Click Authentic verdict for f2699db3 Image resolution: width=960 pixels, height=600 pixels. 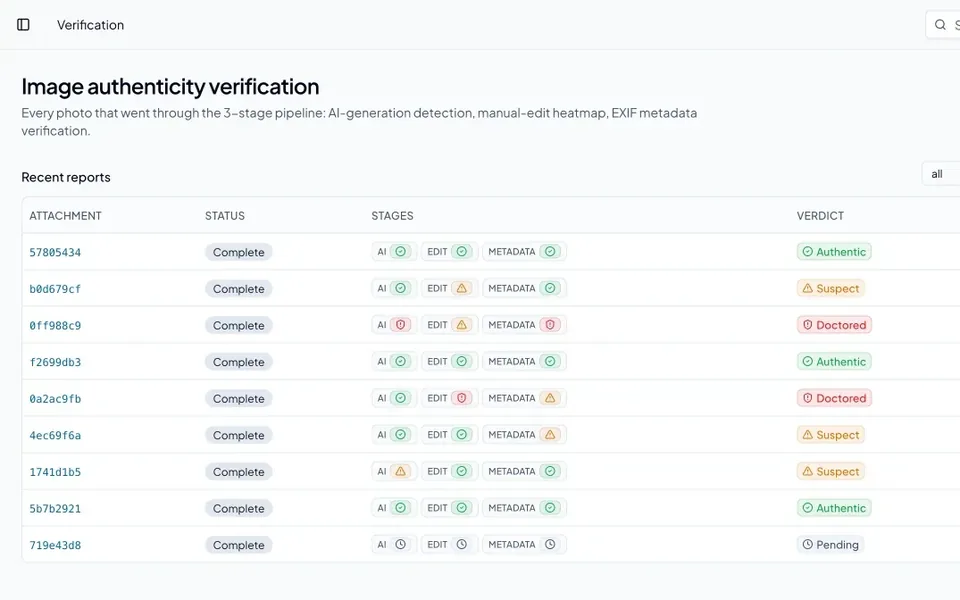(834, 362)
